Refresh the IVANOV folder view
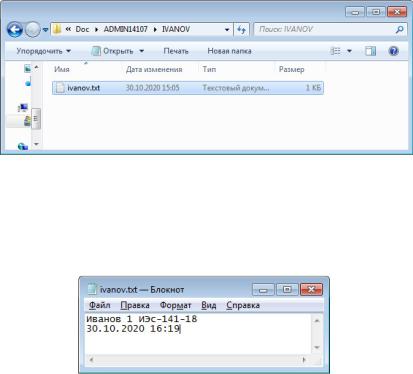Screen dimensions: 413x374 pos(241,30)
